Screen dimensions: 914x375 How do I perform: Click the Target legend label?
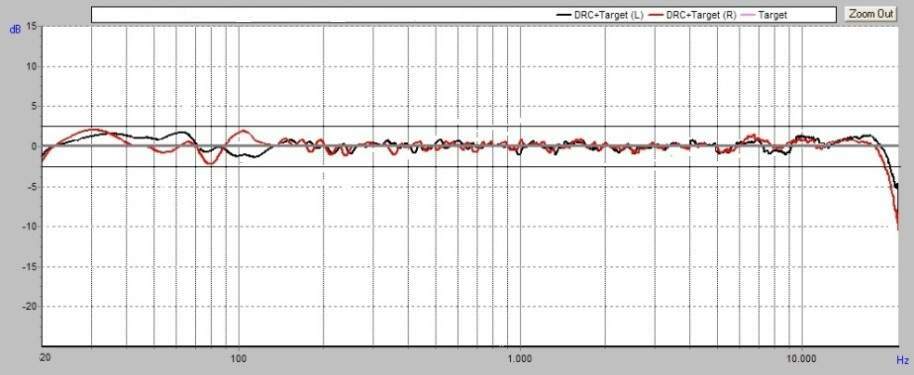click(x=772, y=15)
